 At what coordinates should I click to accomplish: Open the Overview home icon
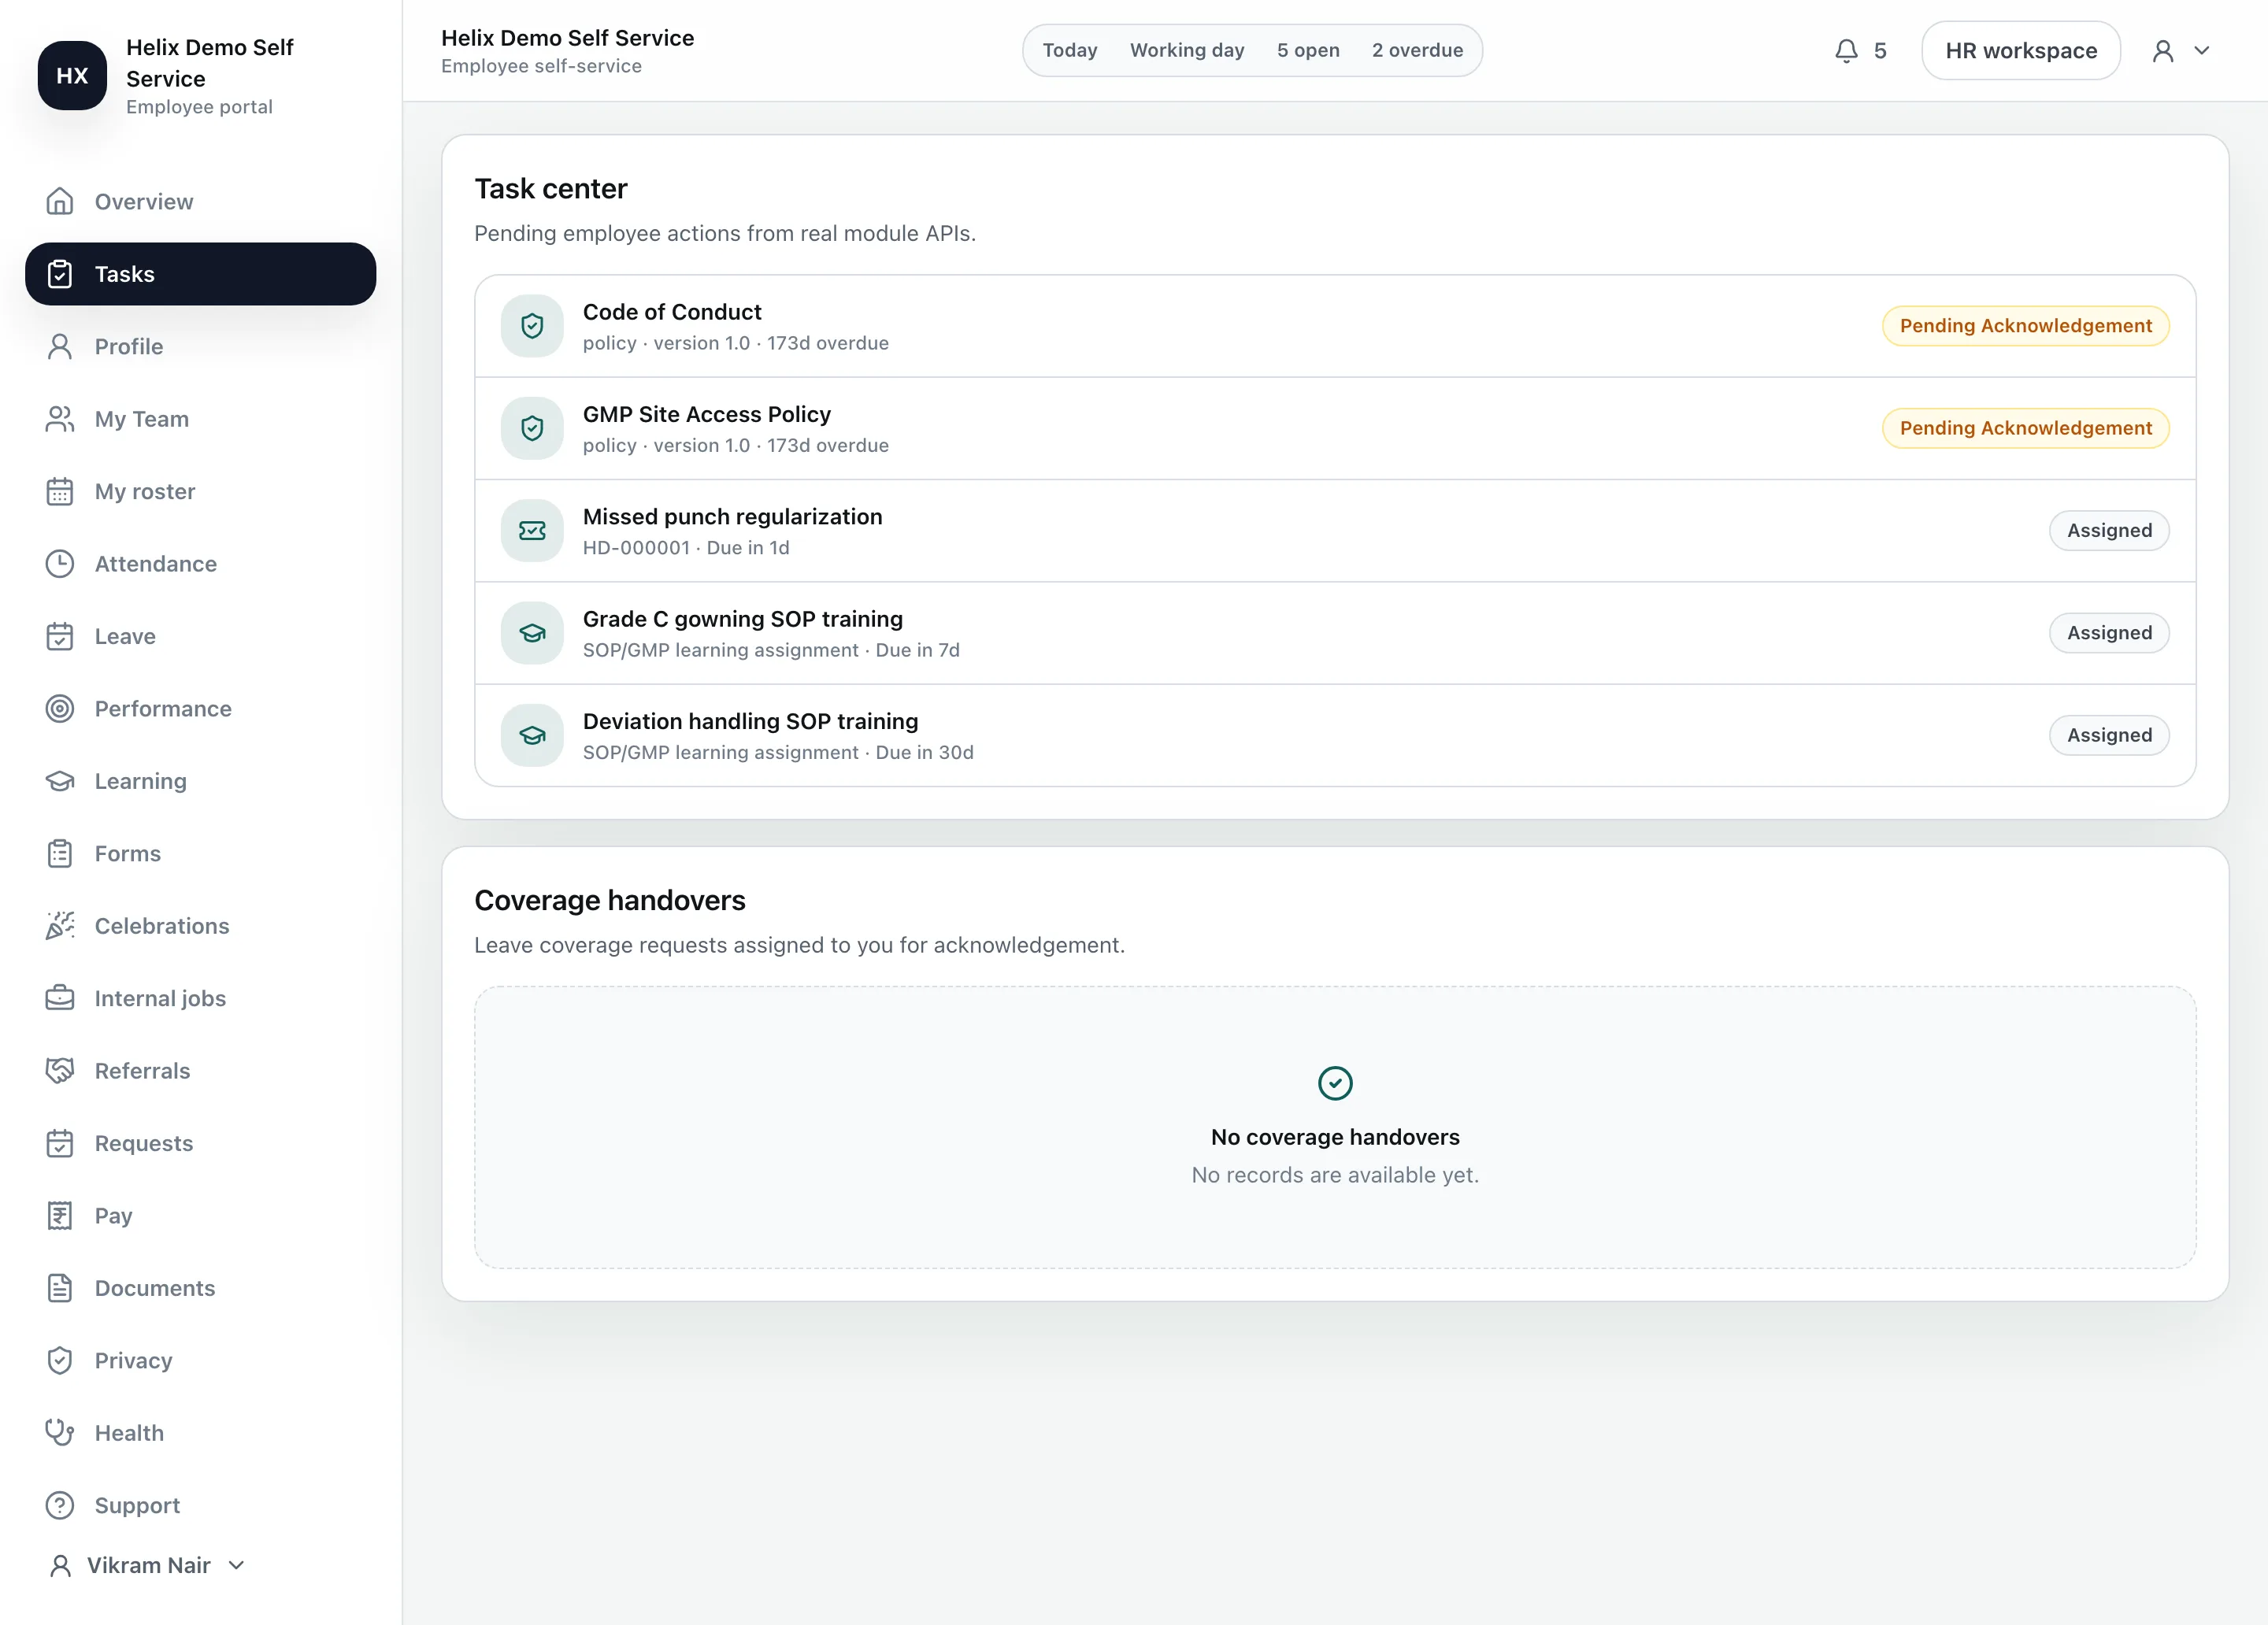click(60, 202)
